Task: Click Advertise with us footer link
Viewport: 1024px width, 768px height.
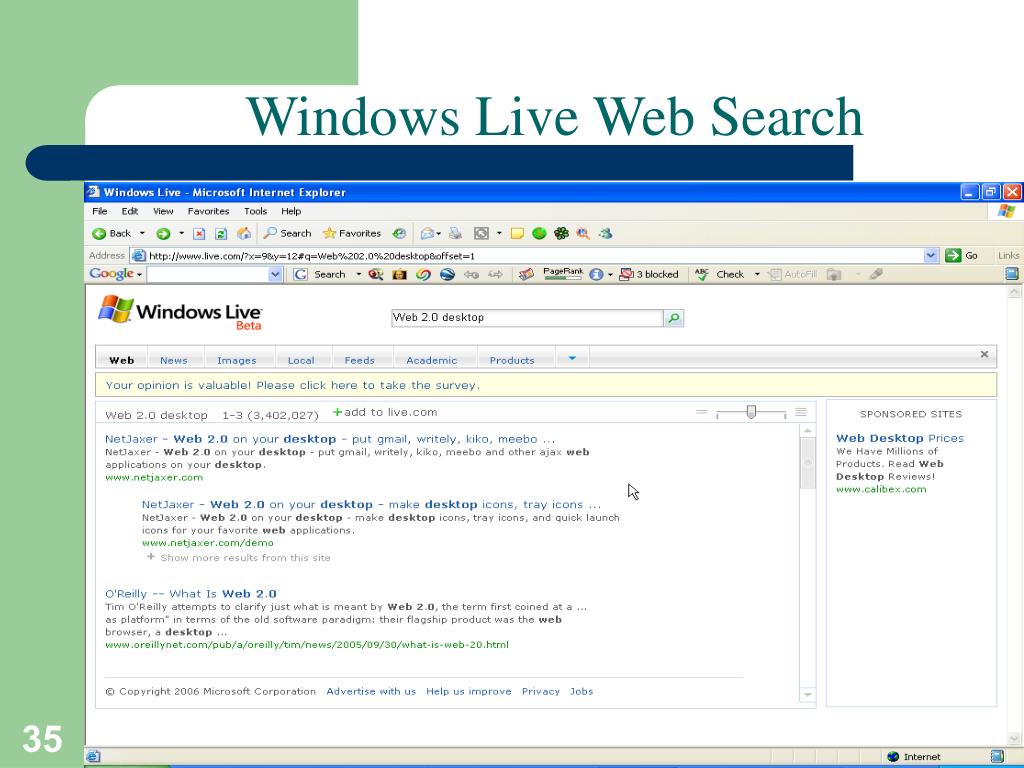Action: 371,691
